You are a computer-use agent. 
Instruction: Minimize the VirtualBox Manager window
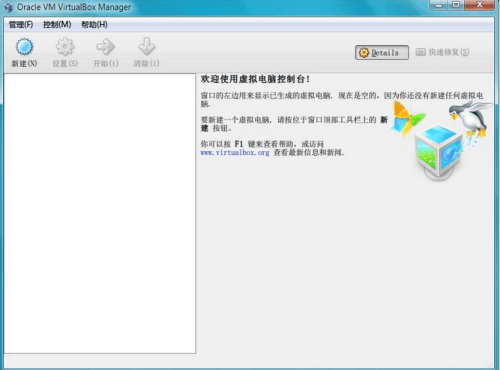tap(439, 5)
